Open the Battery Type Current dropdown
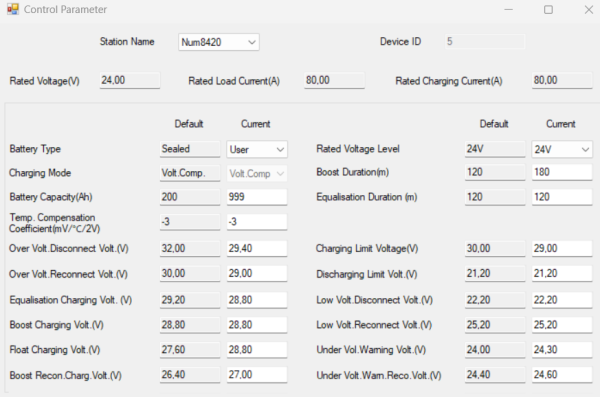Viewport: 600px width, 397px height. click(257, 149)
